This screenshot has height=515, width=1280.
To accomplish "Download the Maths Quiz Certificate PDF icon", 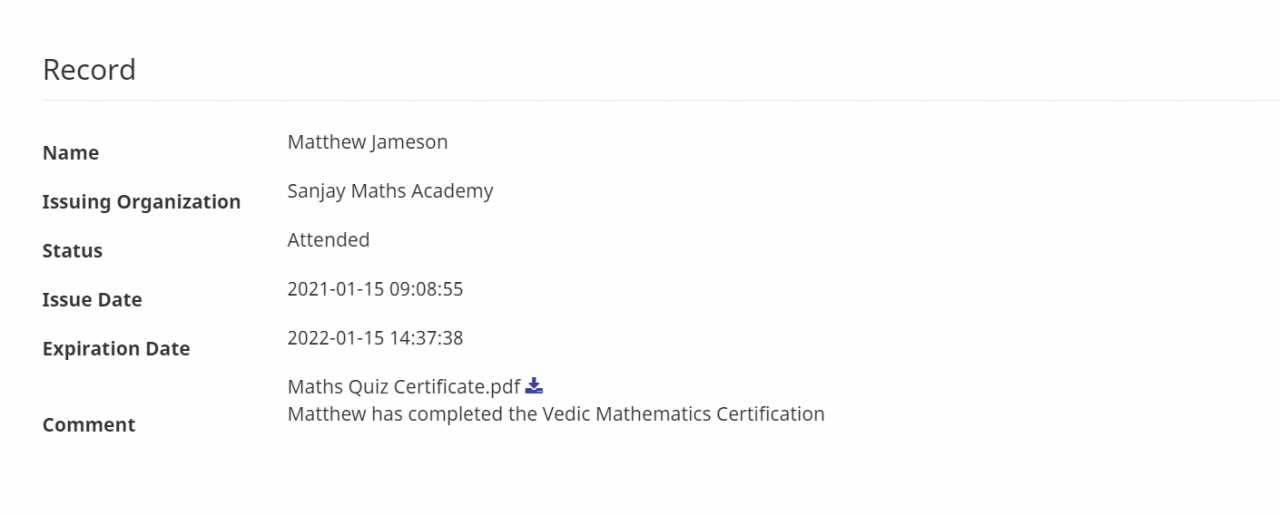I will click(x=534, y=386).
